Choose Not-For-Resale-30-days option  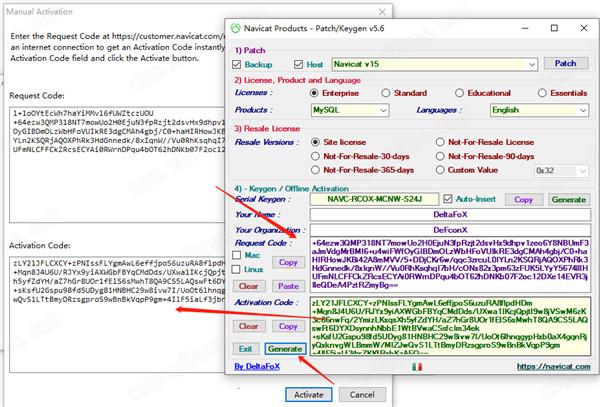315,156
